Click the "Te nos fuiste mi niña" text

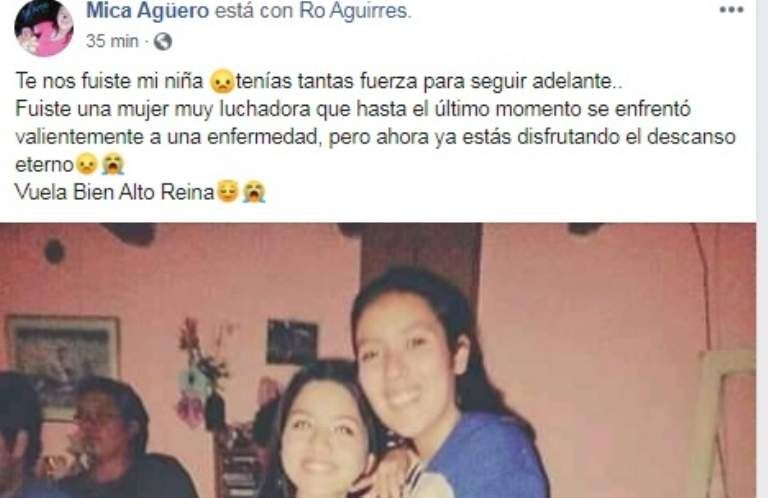point(110,81)
